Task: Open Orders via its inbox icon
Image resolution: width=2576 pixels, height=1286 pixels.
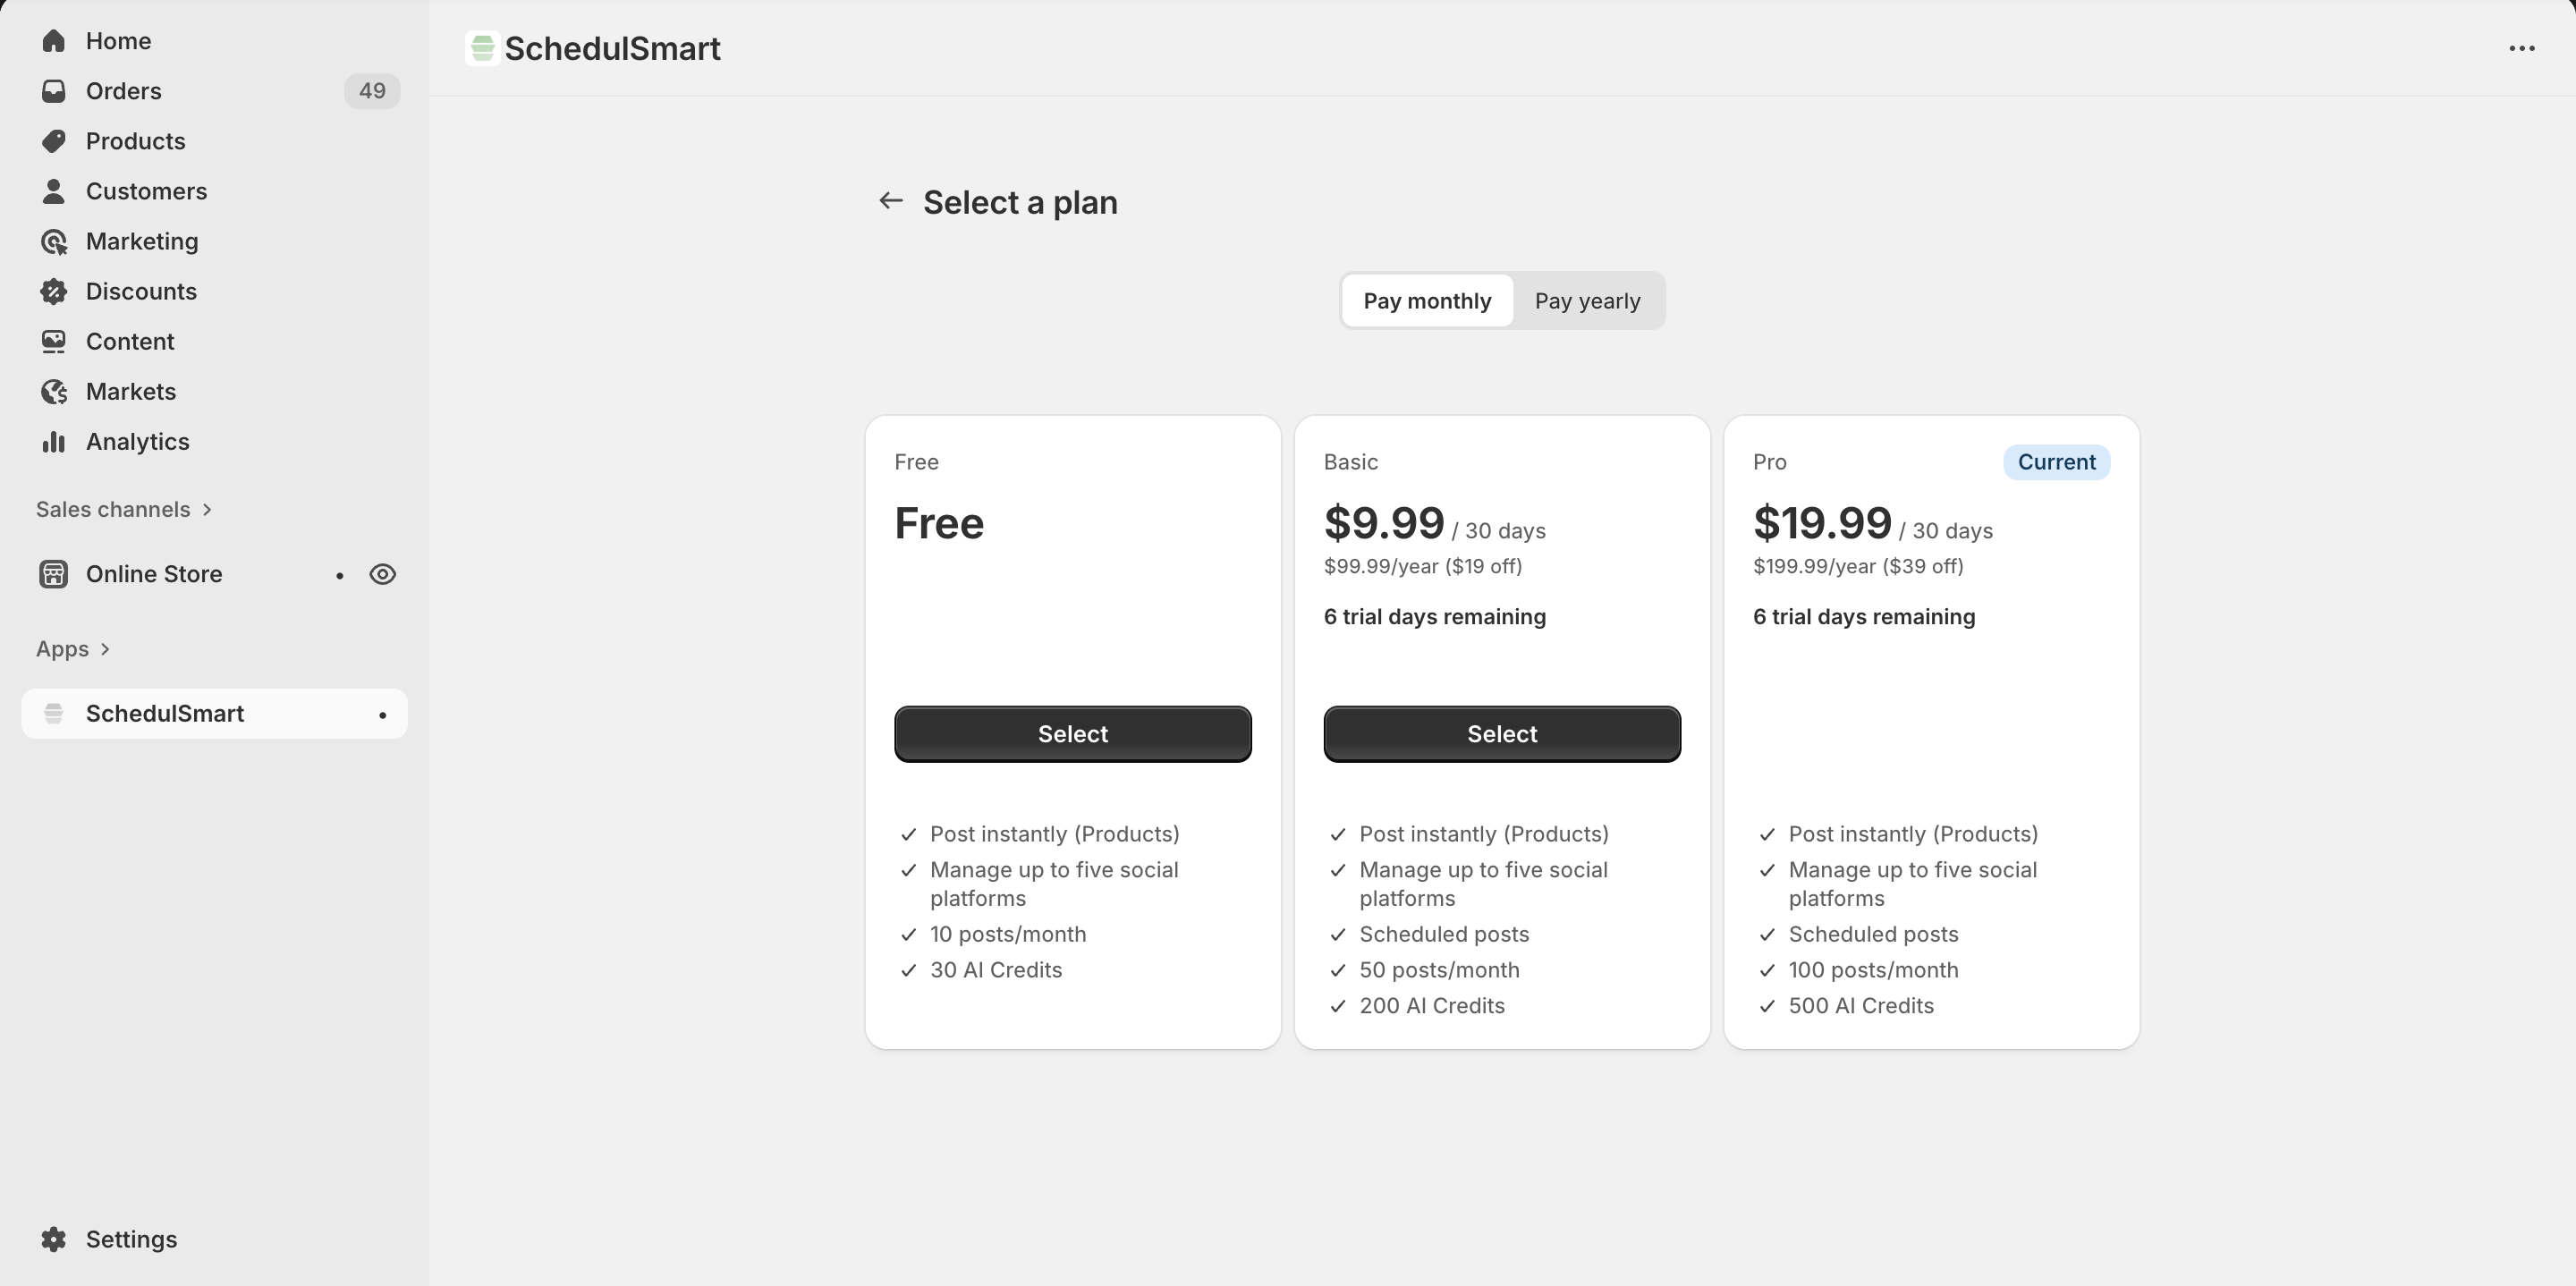Action: point(54,91)
